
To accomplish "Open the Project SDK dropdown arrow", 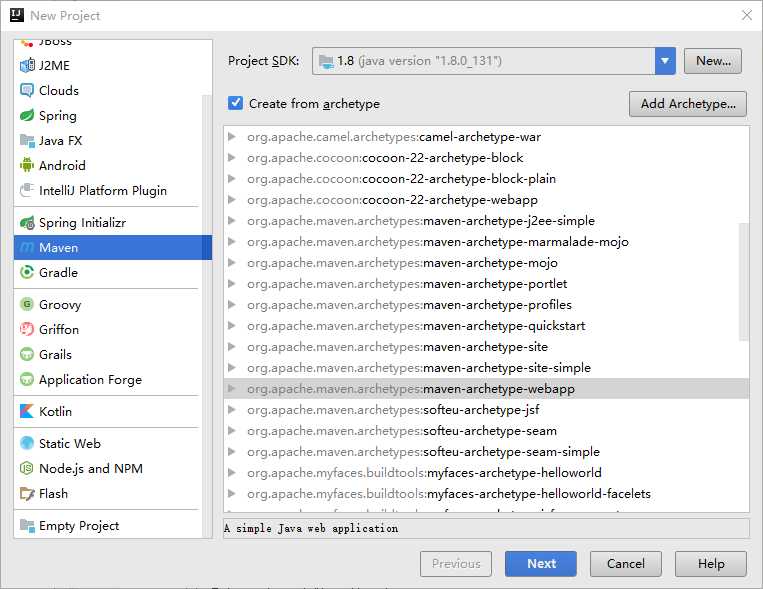I will [x=665, y=61].
